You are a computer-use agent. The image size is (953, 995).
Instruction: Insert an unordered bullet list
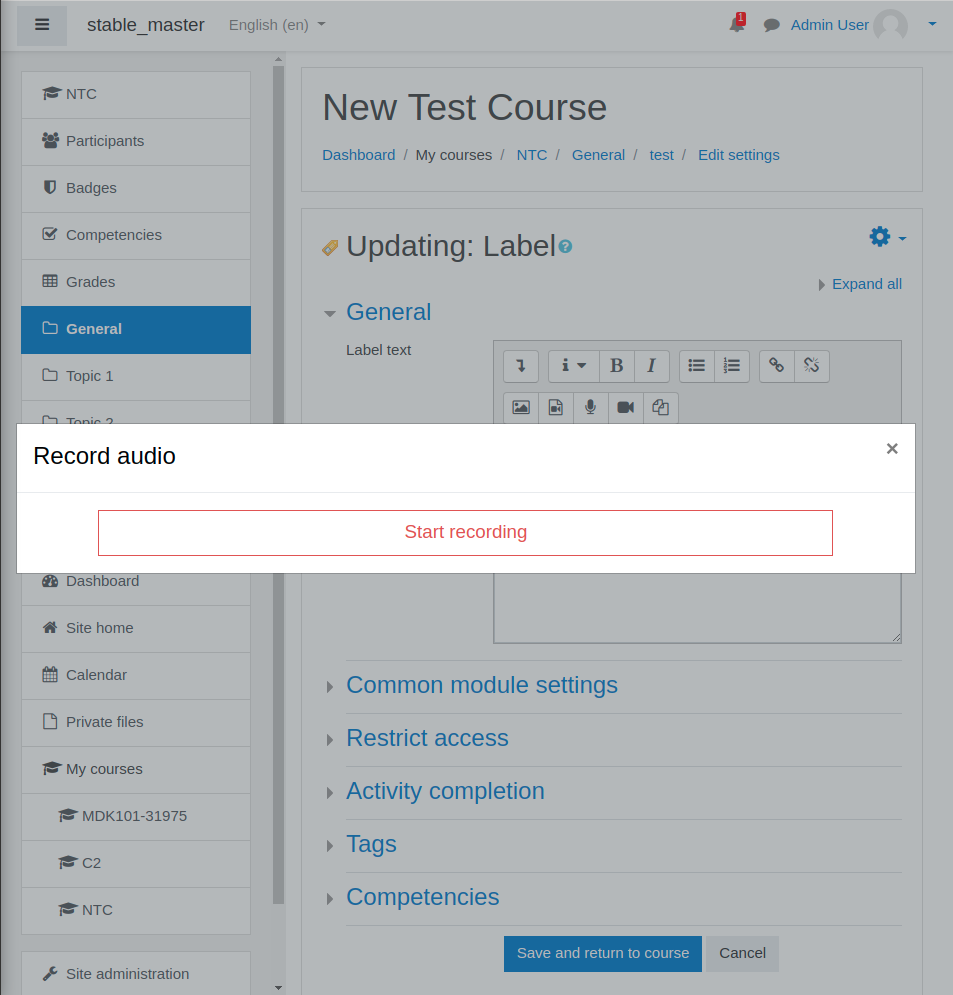point(697,366)
